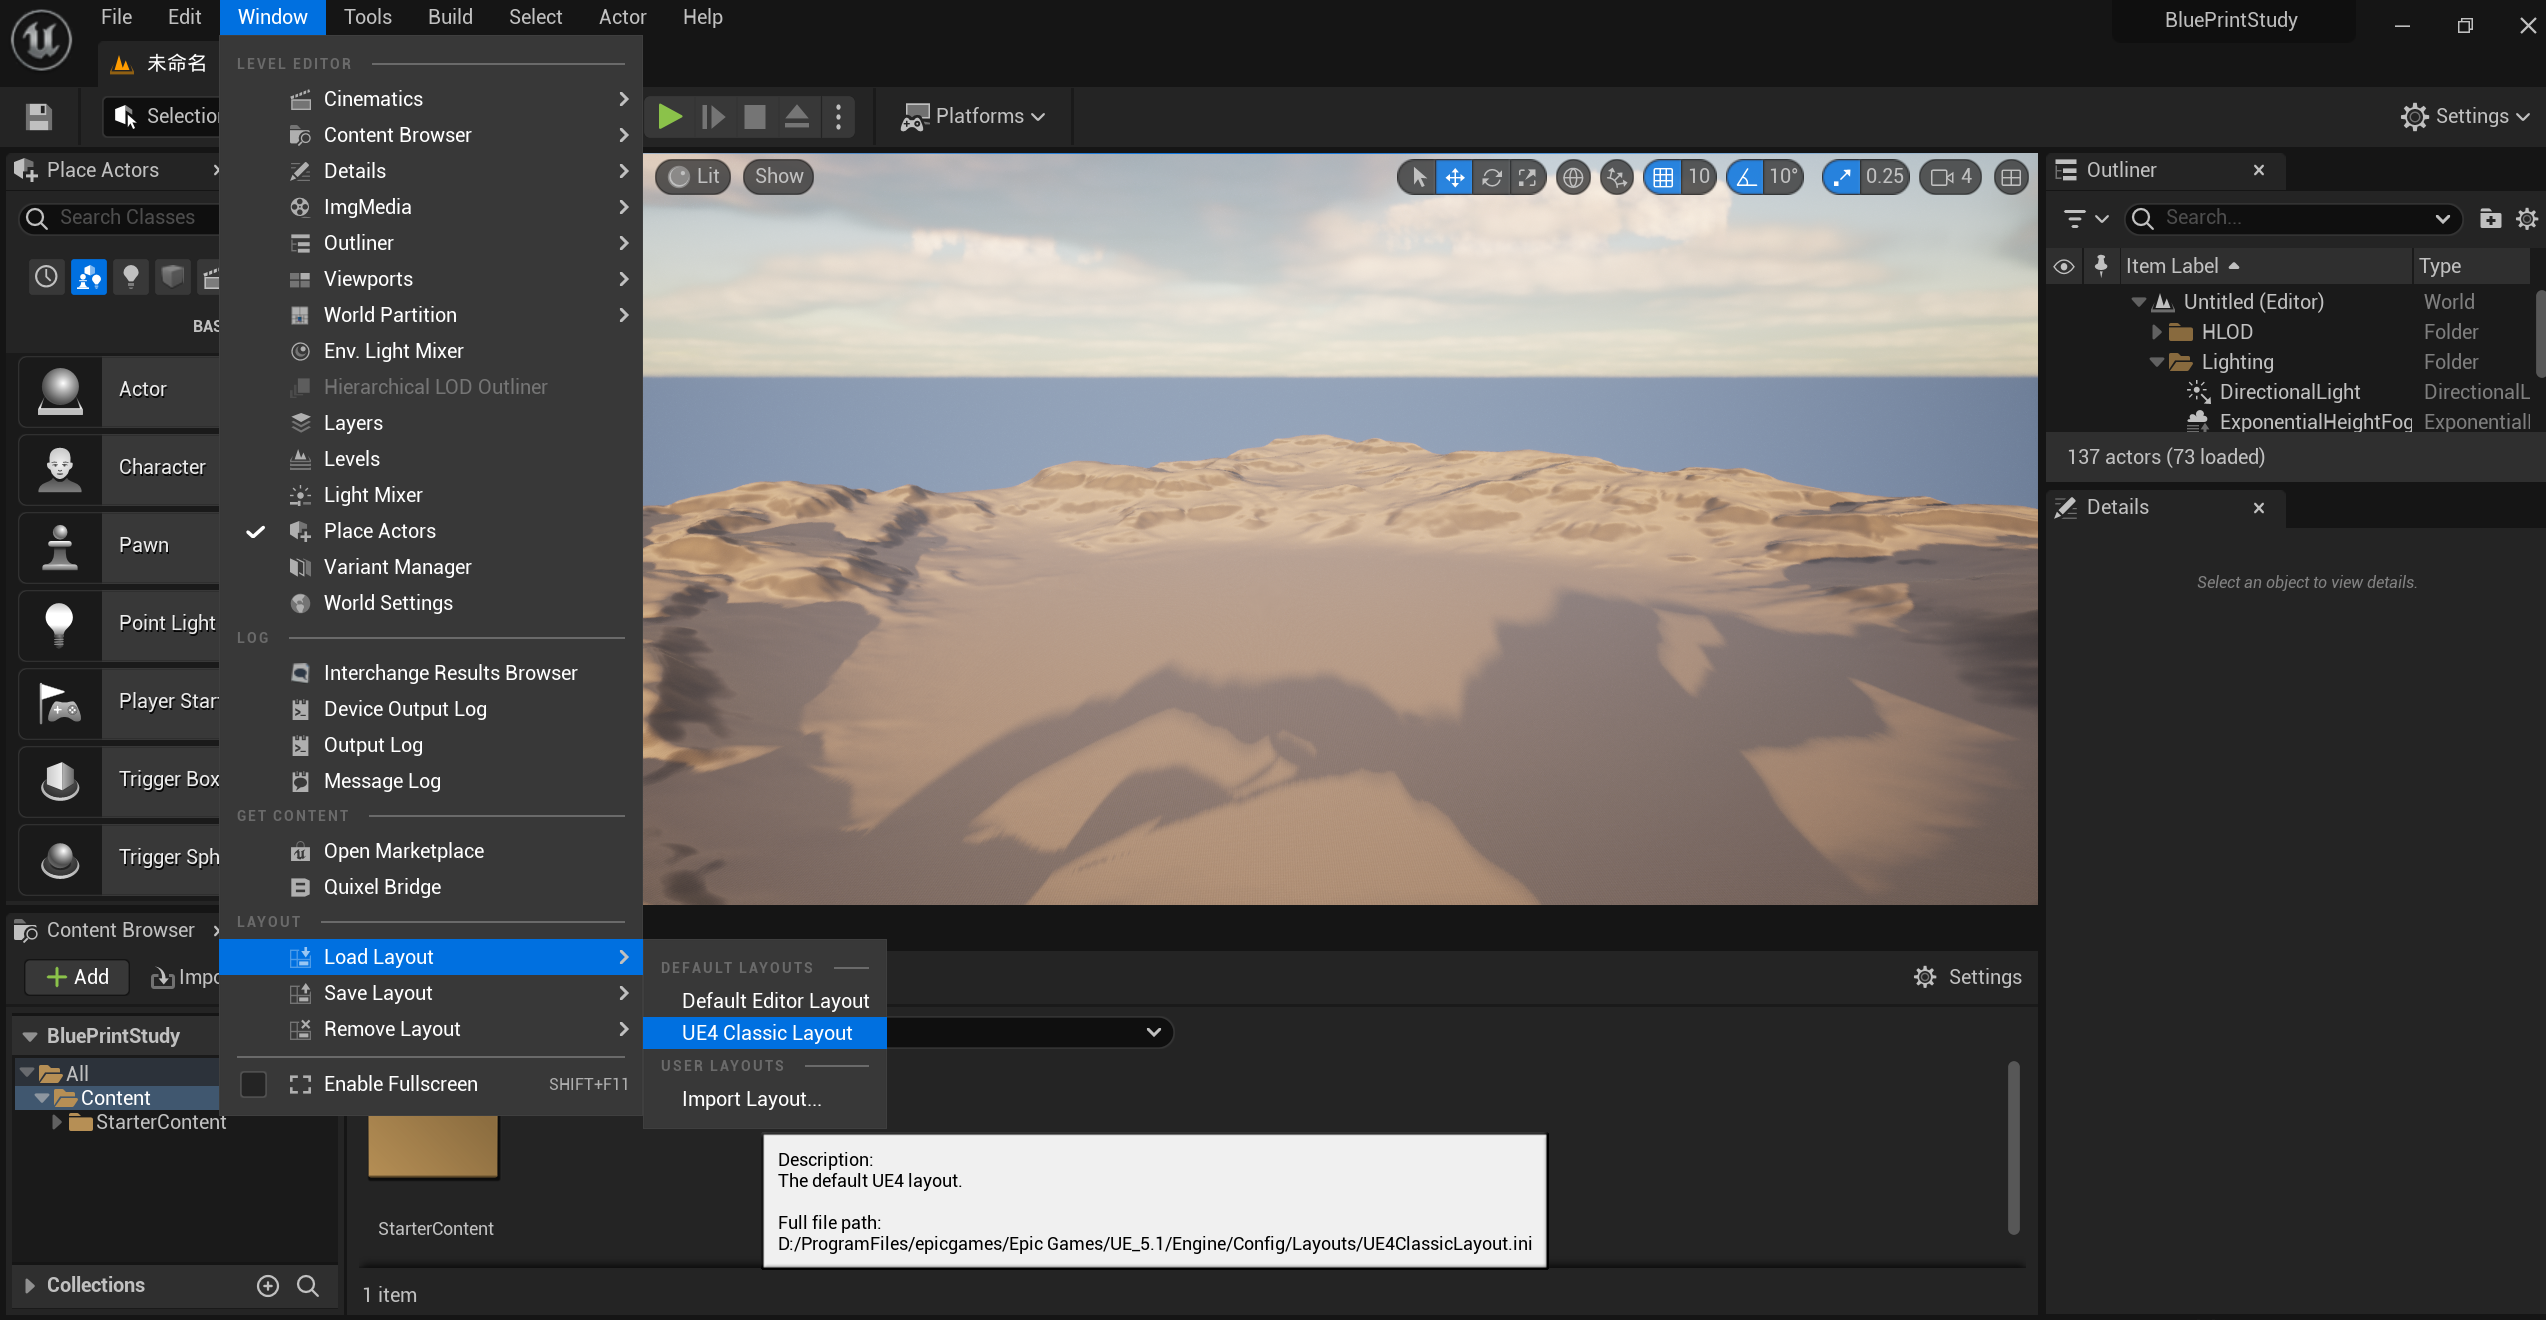2546x1320 pixels.
Task: Expand the Collections section
Action: 29,1286
